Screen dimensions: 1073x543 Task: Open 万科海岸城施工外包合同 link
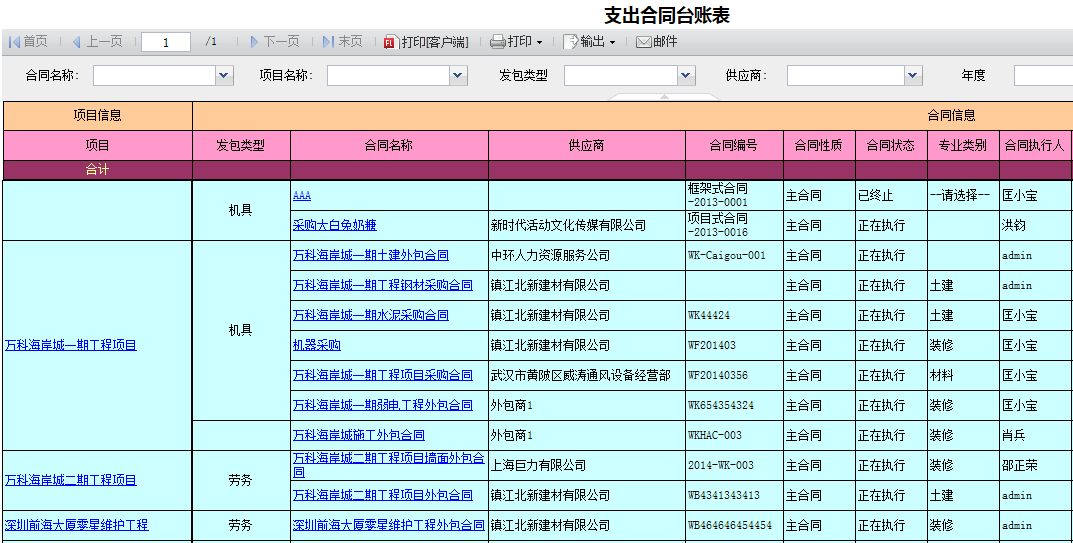point(359,435)
